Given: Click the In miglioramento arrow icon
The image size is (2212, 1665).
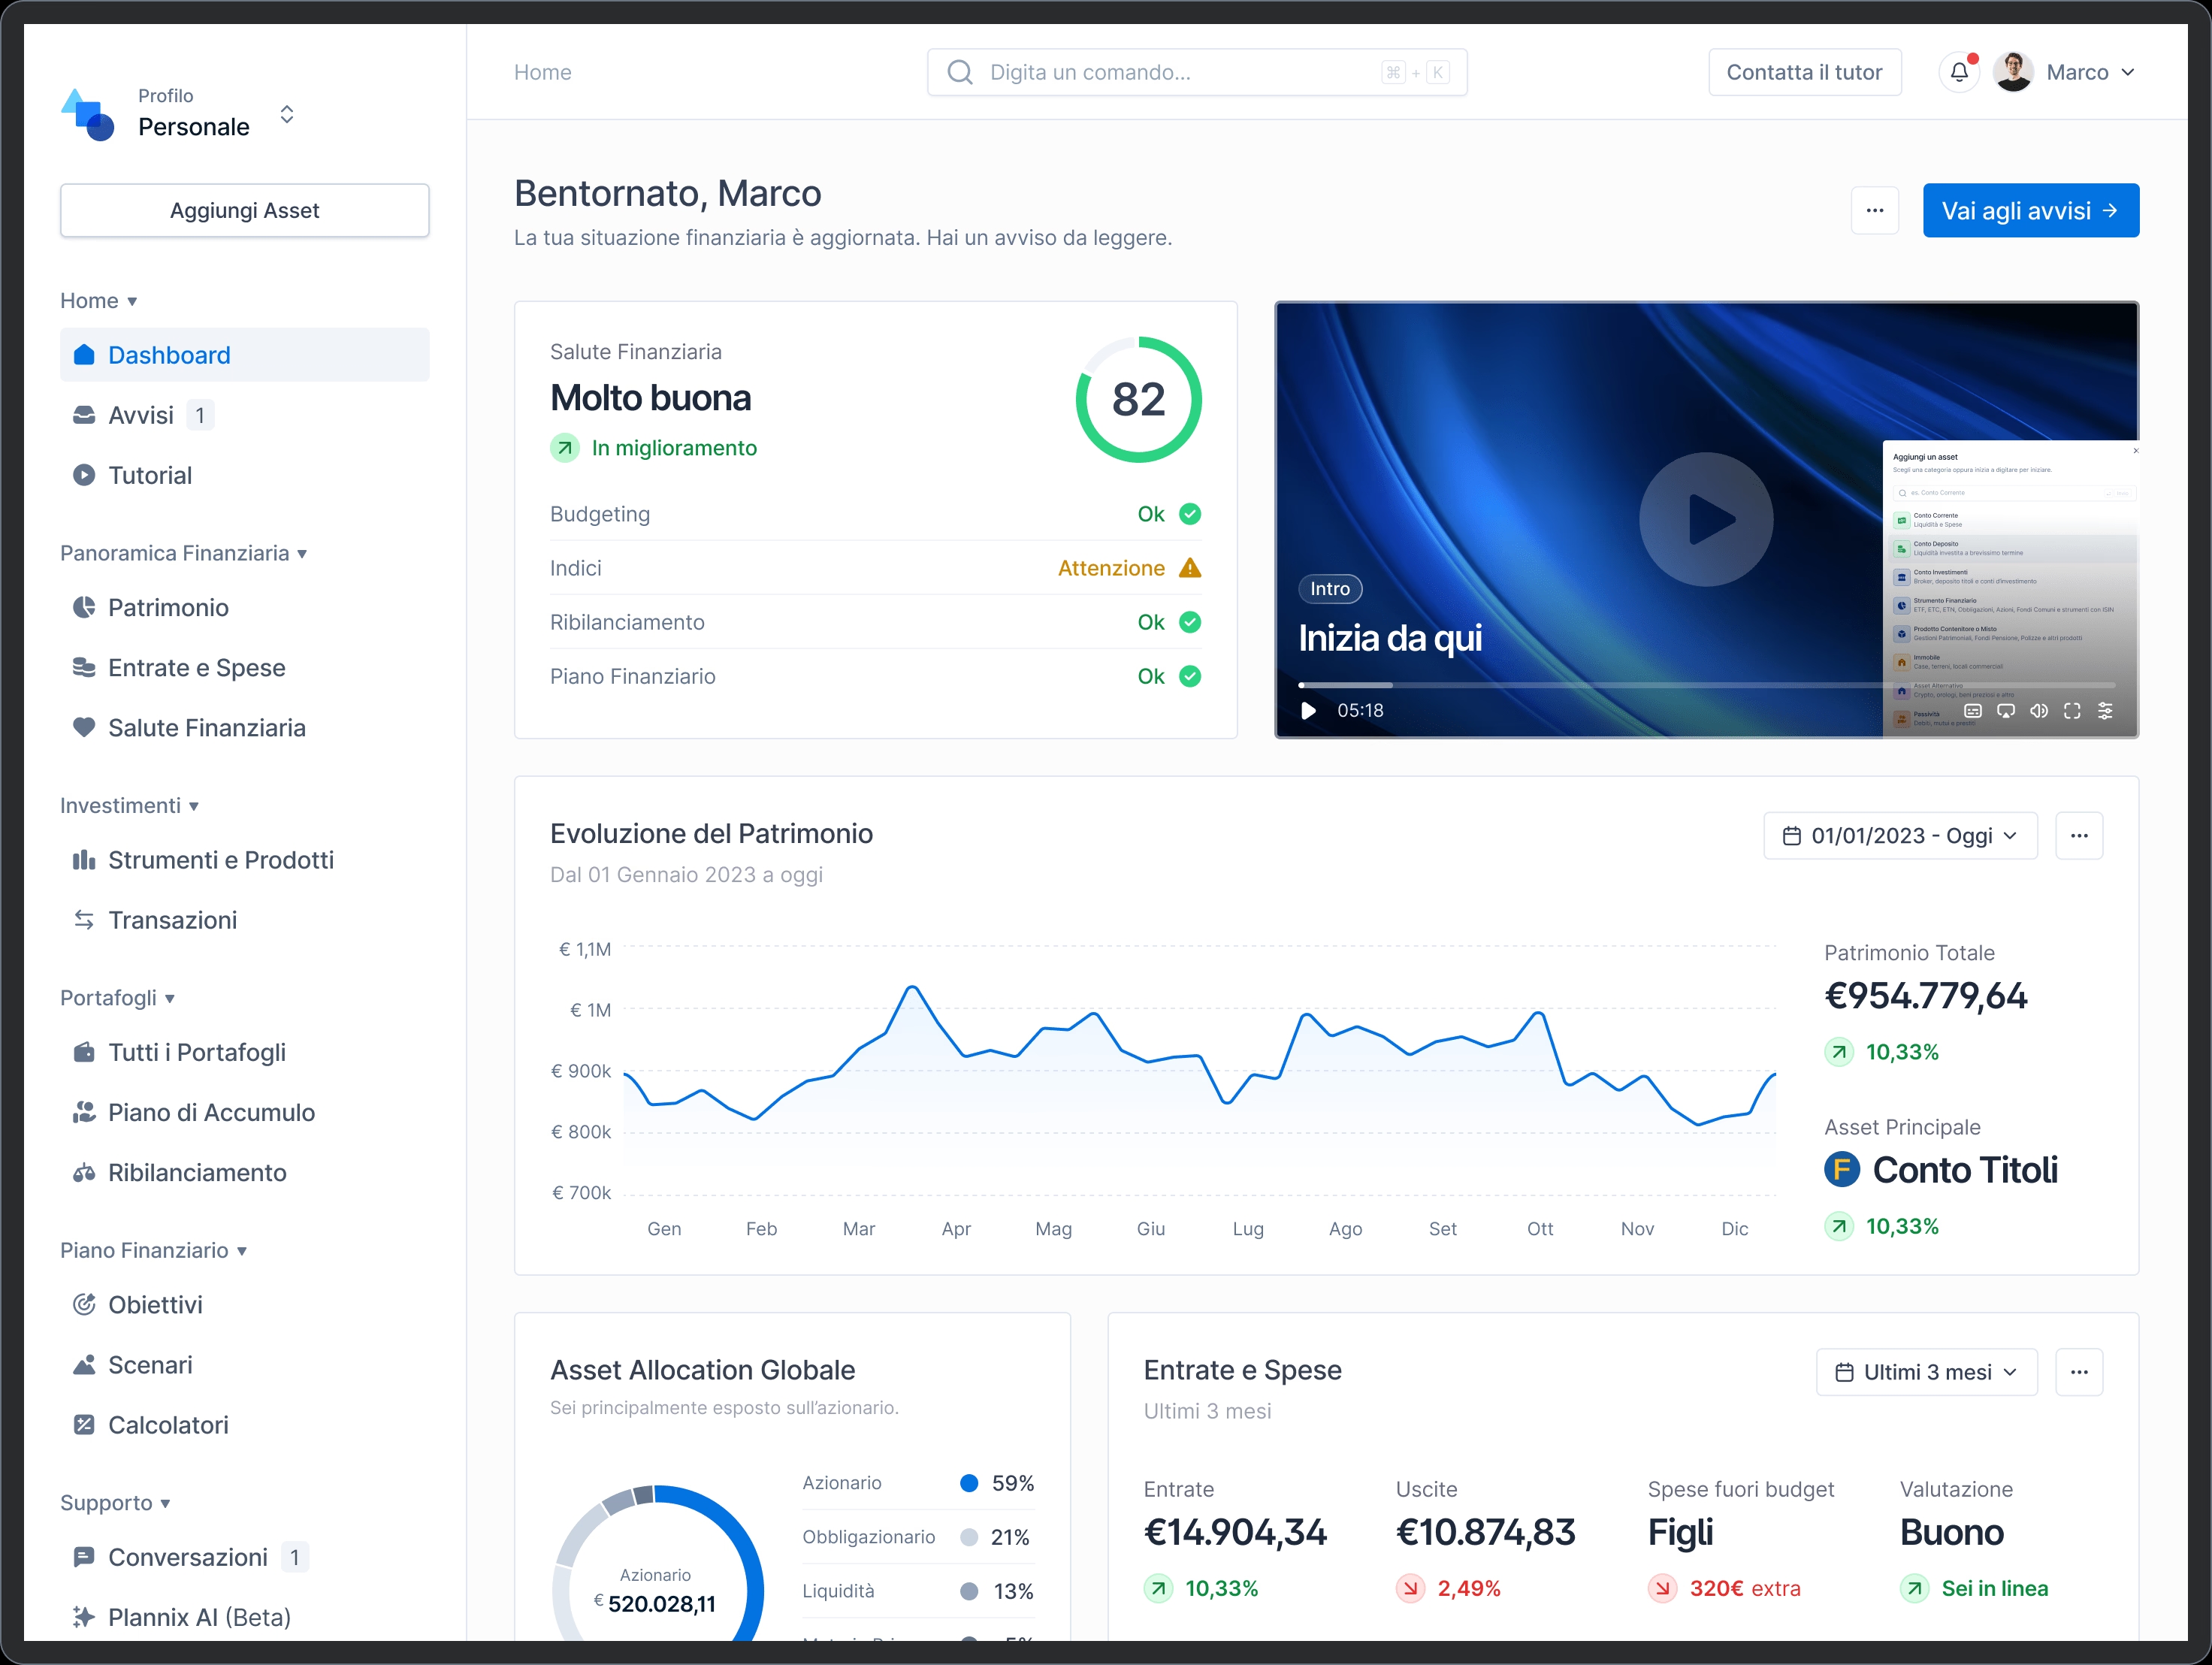Looking at the screenshot, I should 565,448.
